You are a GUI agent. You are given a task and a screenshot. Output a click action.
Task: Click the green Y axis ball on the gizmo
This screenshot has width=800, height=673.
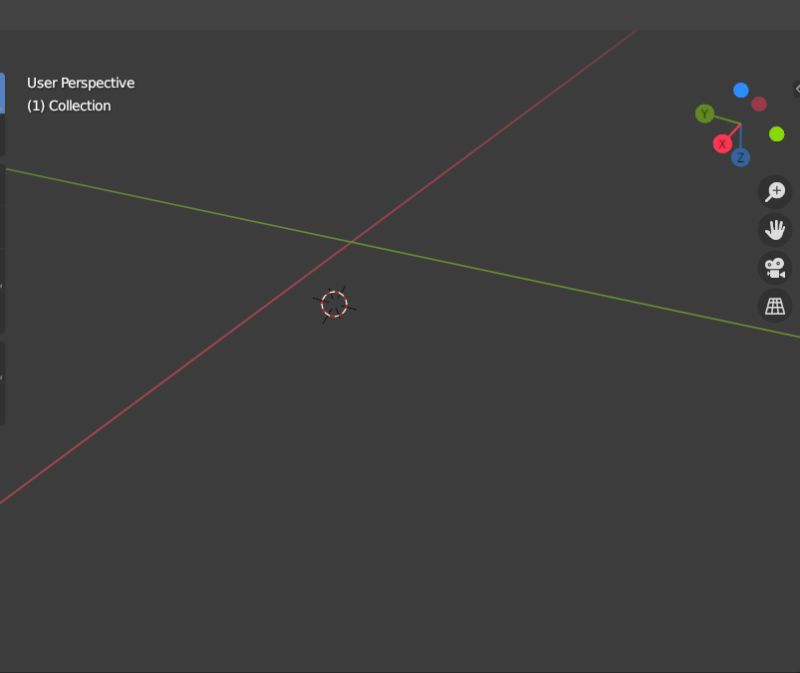(x=704, y=113)
